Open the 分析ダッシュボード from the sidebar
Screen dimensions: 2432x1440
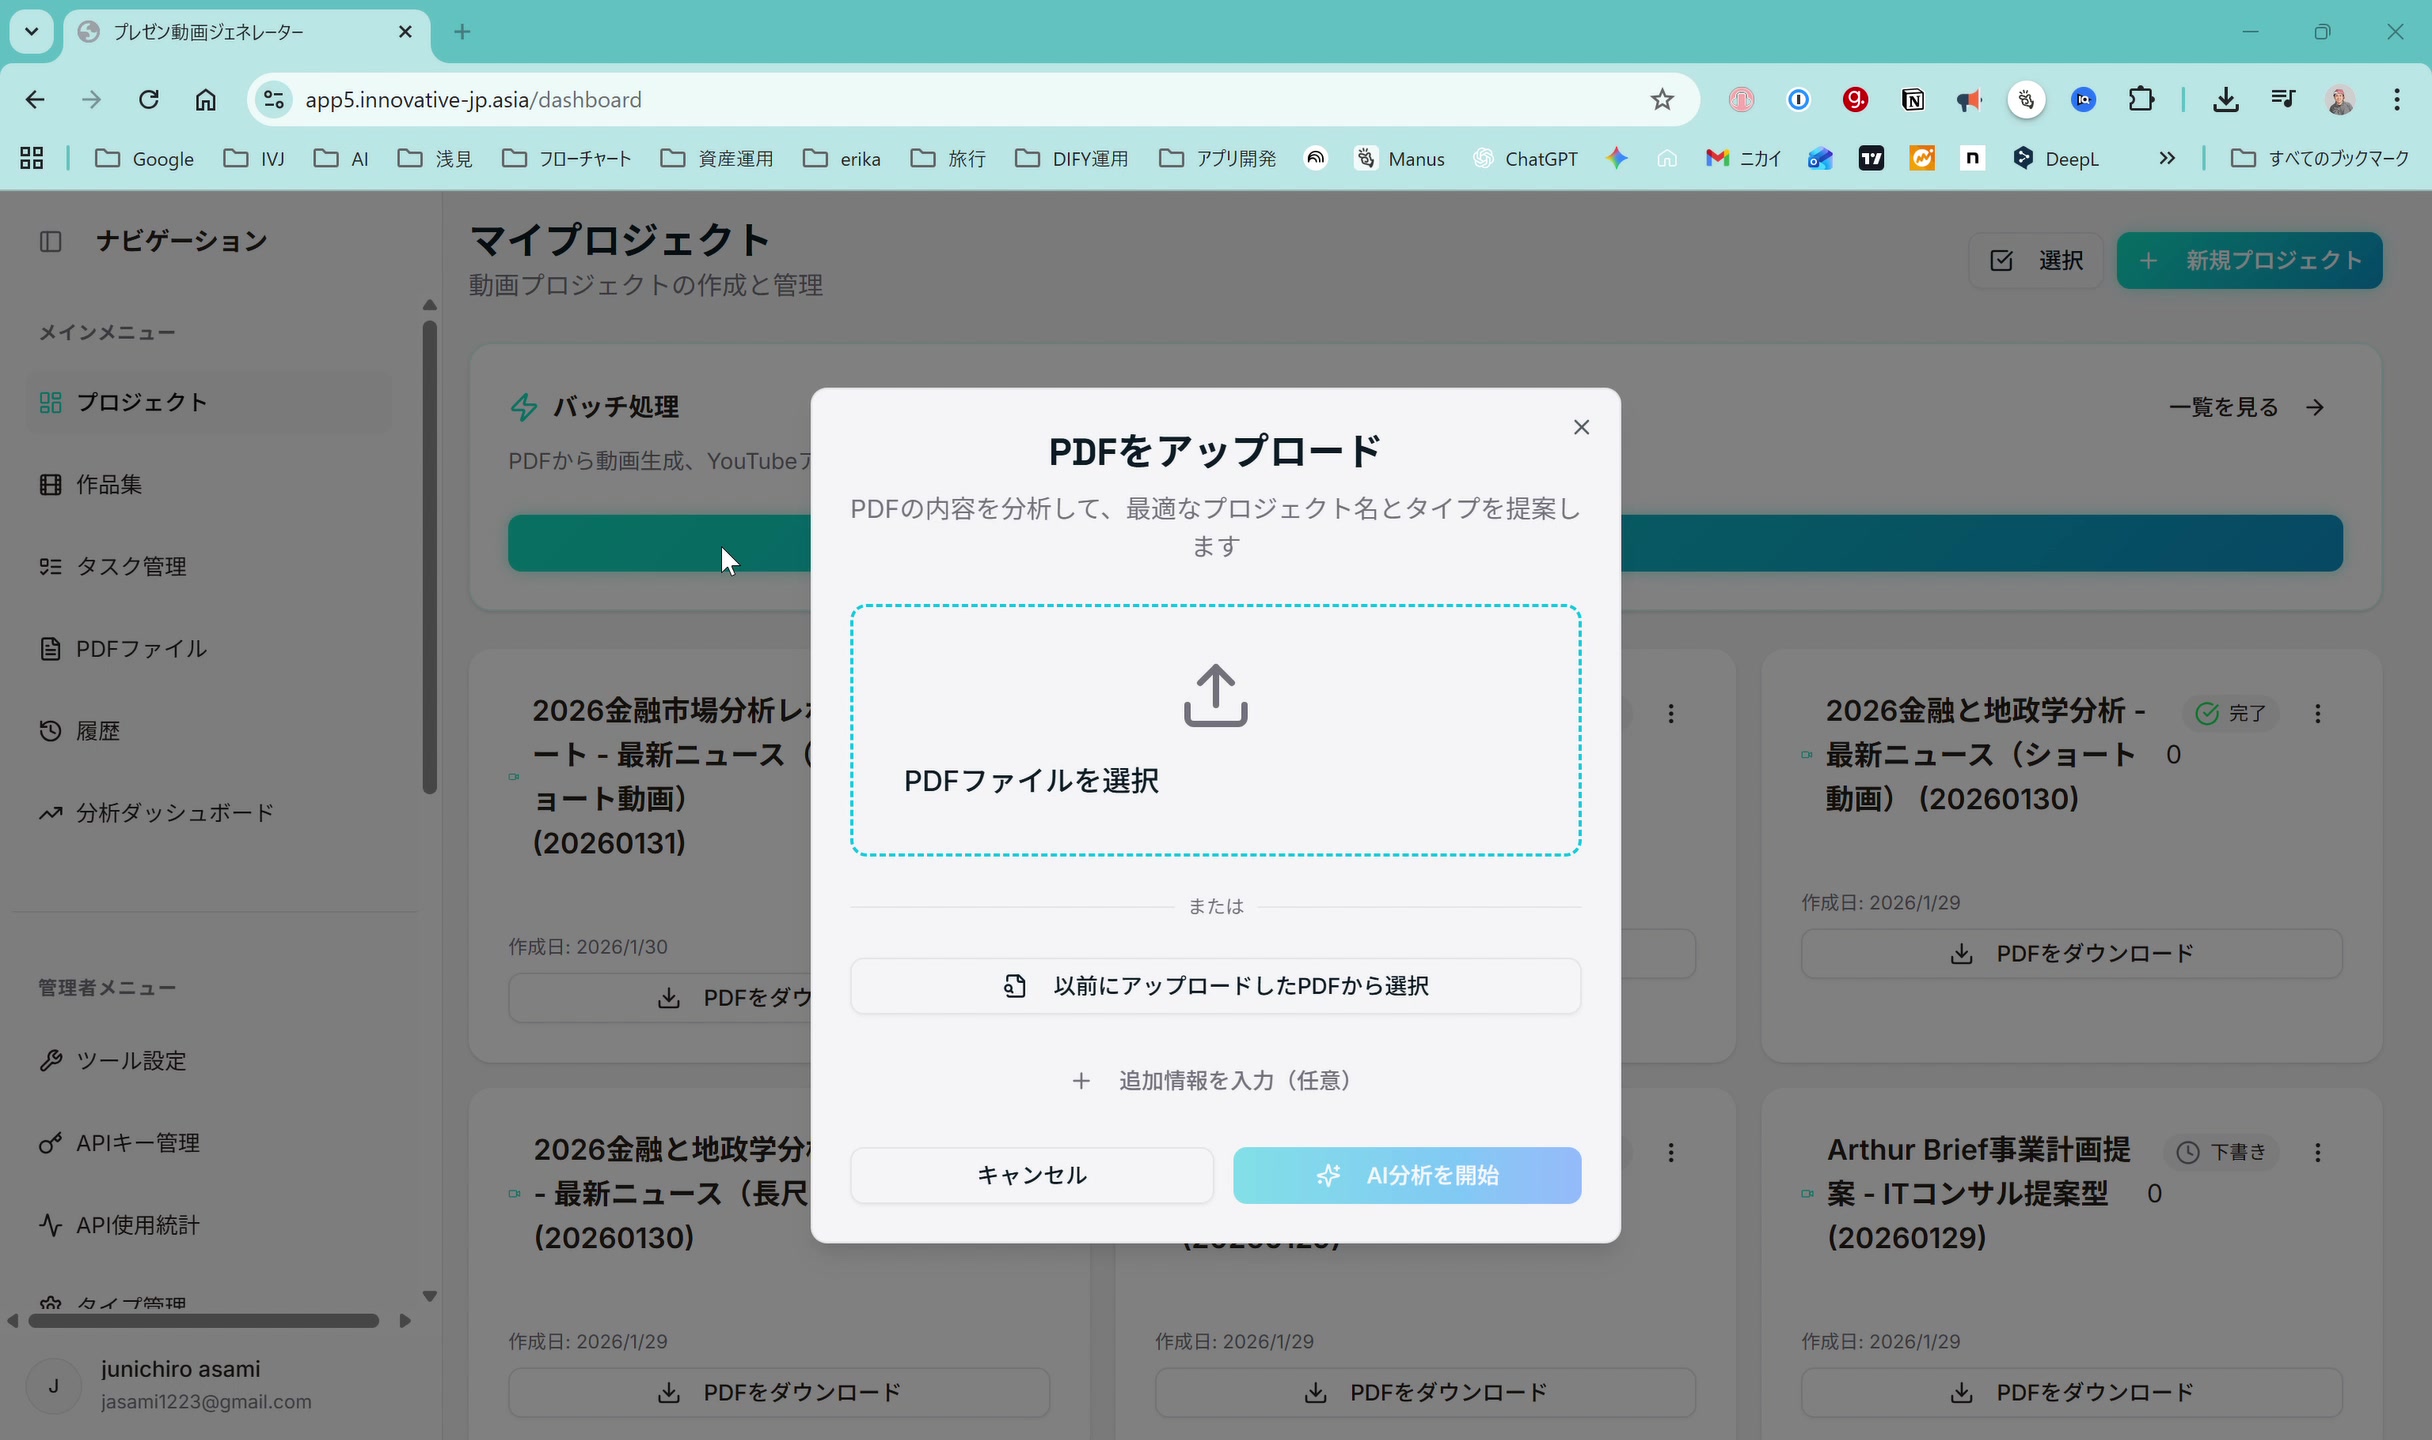(x=174, y=812)
